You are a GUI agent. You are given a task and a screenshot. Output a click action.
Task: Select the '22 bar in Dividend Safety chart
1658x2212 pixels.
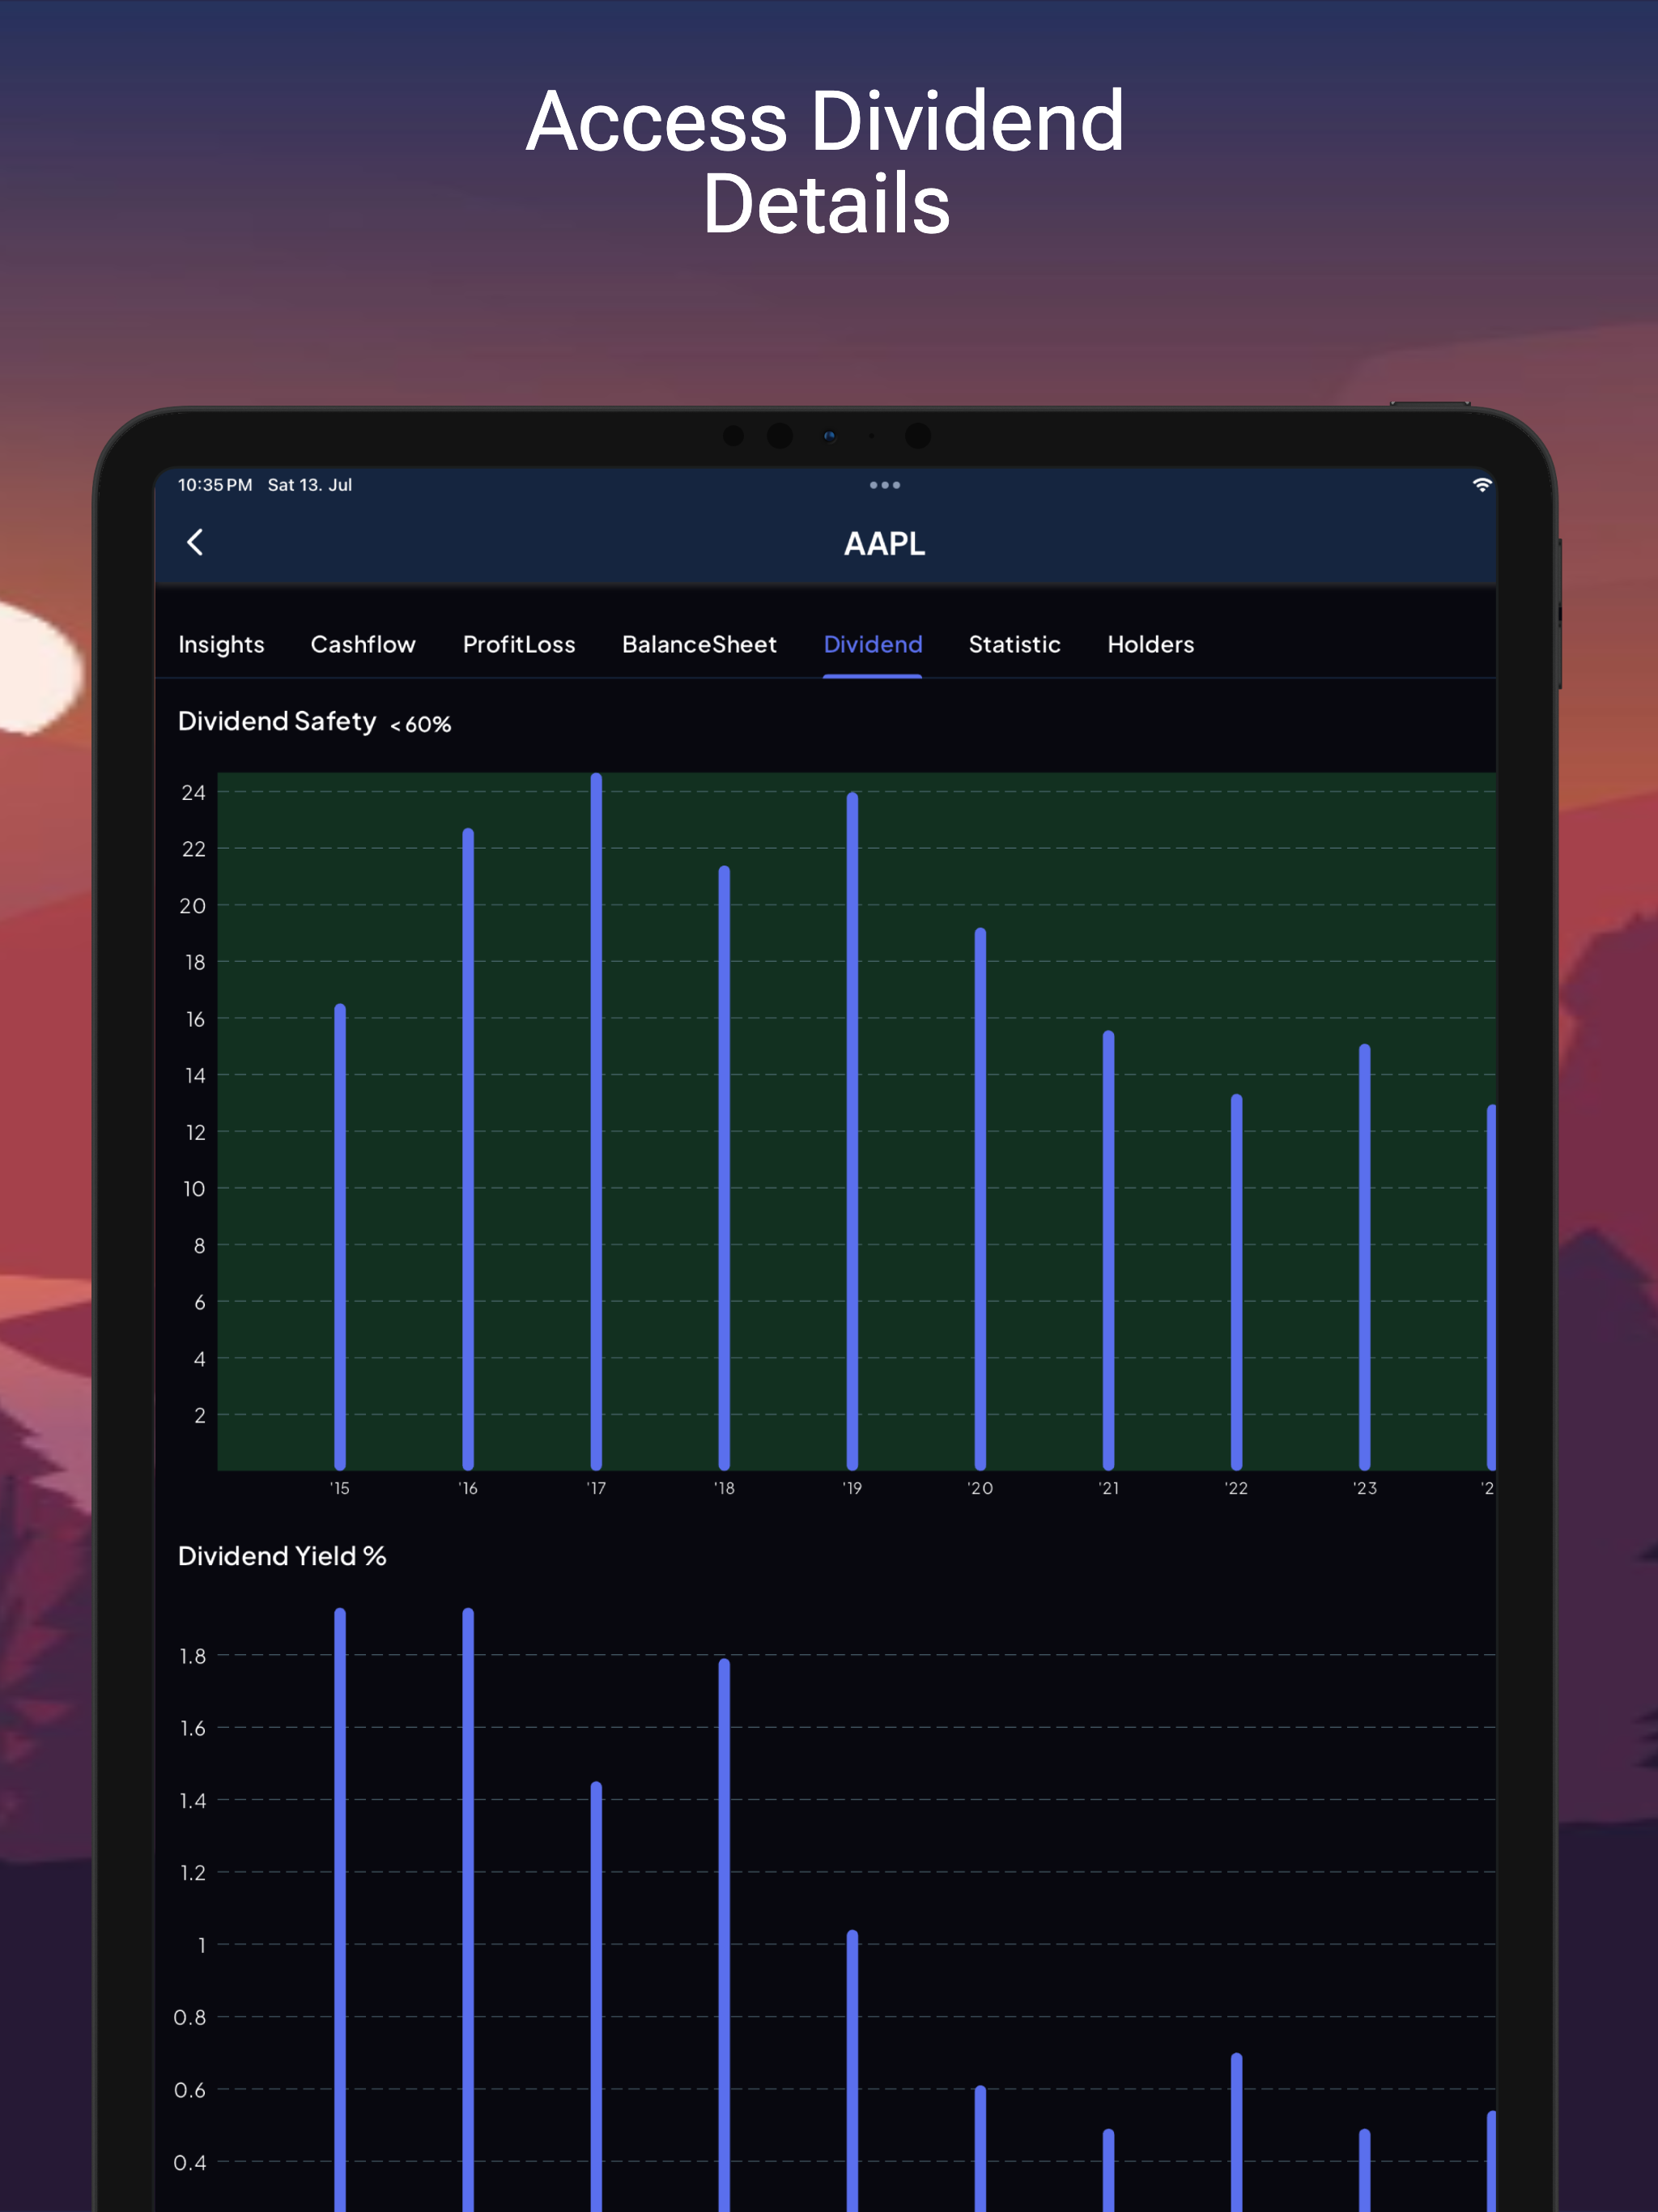coord(1236,1282)
